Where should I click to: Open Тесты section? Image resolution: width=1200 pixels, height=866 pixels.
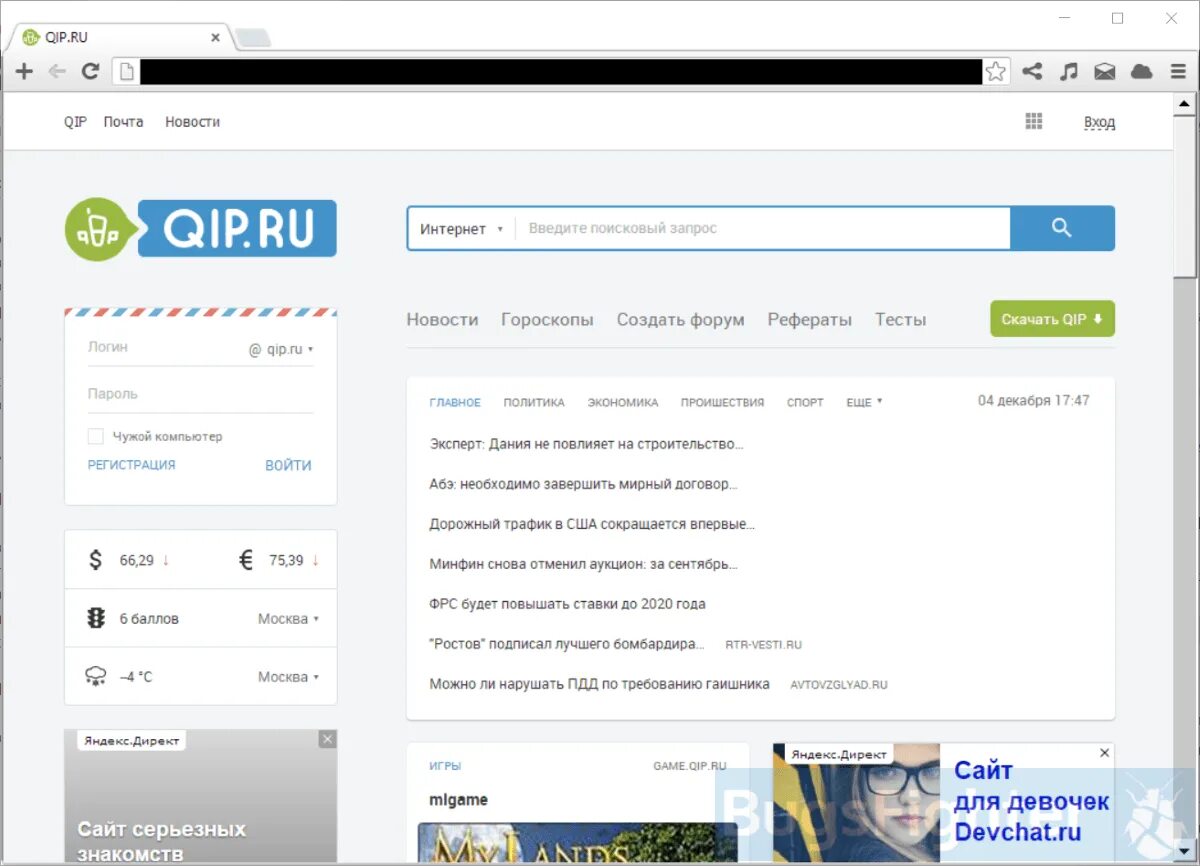[900, 320]
